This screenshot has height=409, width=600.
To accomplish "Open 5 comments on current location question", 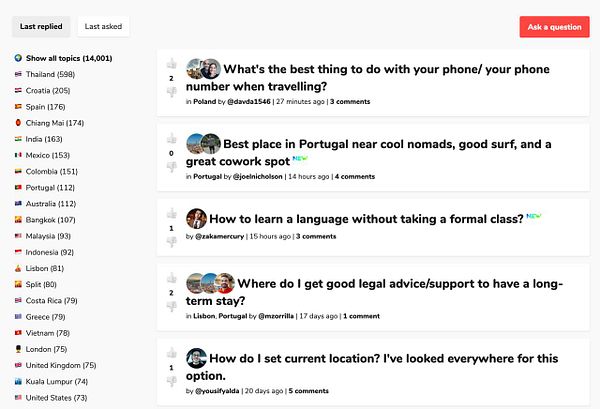I will click(308, 391).
